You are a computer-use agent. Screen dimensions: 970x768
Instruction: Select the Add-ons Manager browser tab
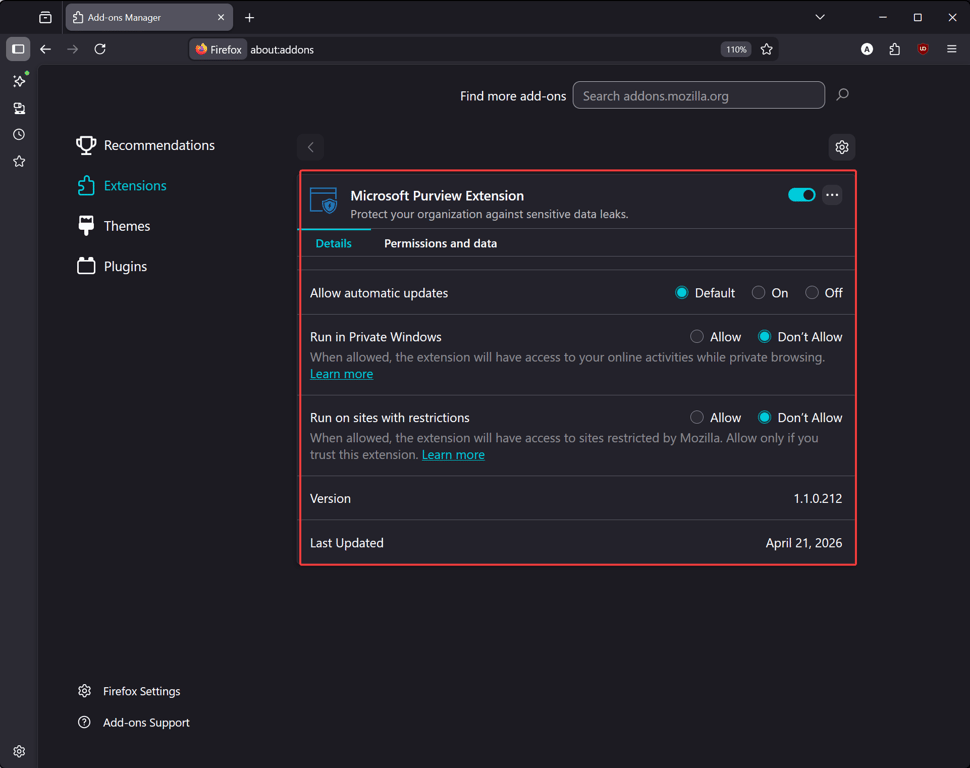(149, 17)
